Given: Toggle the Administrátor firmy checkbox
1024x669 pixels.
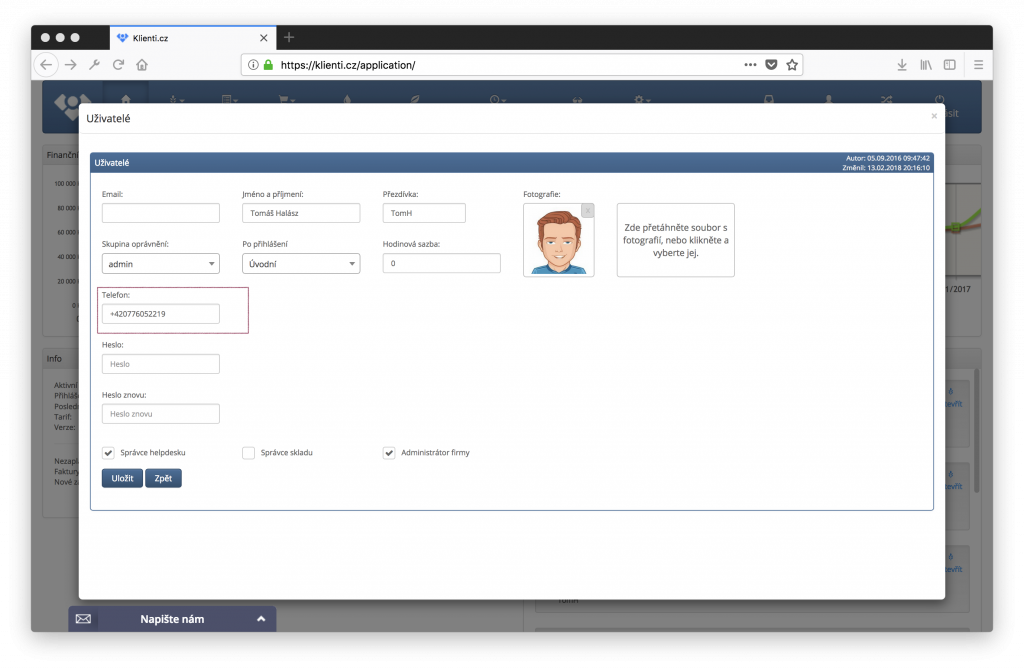Looking at the screenshot, I should tap(389, 453).
